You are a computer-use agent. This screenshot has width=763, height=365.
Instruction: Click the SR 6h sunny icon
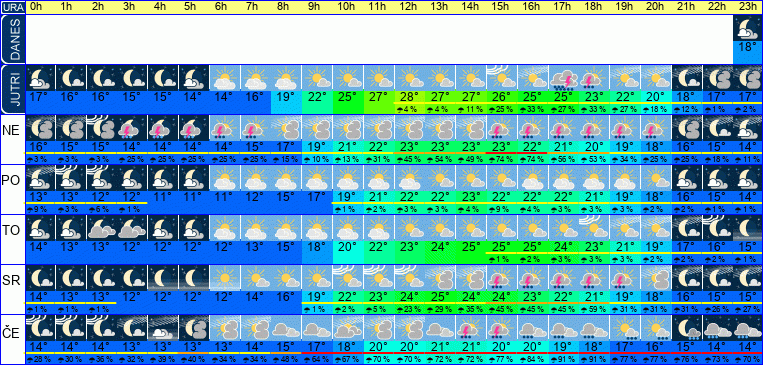225,278
